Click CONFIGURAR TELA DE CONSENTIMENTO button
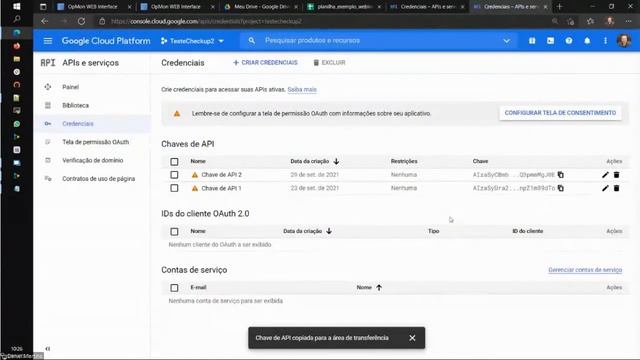This screenshot has height=360, width=640. [560, 113]
